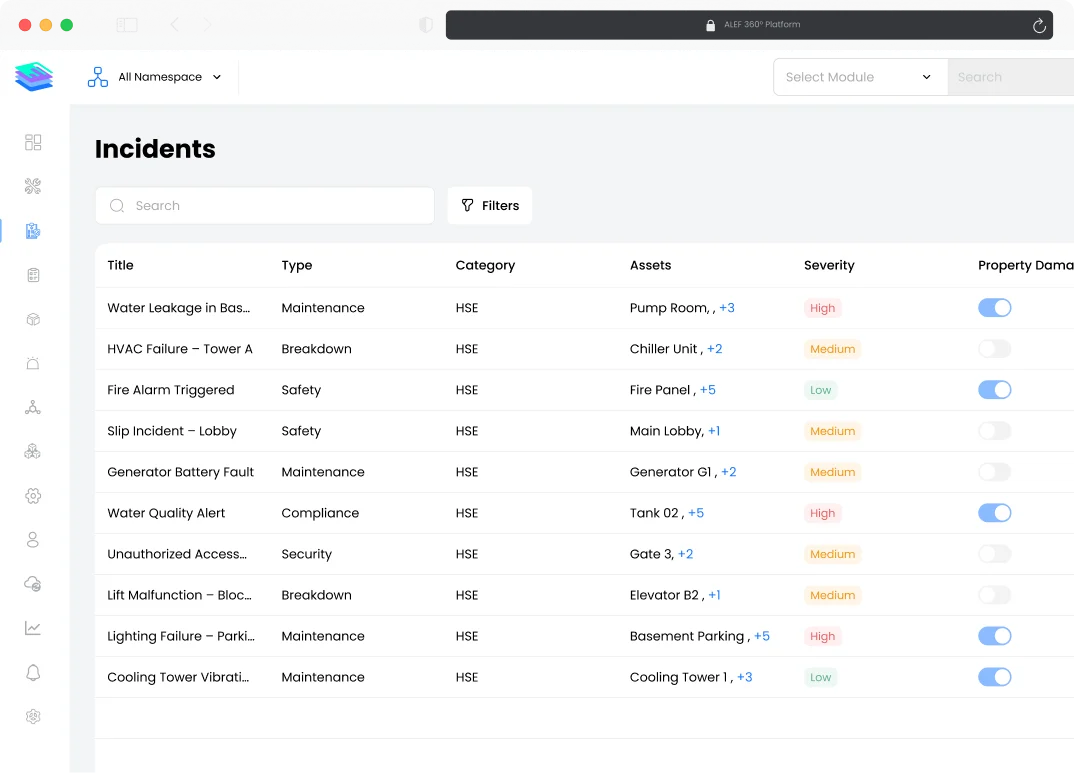The height and width of the screenshot is (773, 1074).
Task: Sort by the Severity column header
Action: (x=829, y=266)
